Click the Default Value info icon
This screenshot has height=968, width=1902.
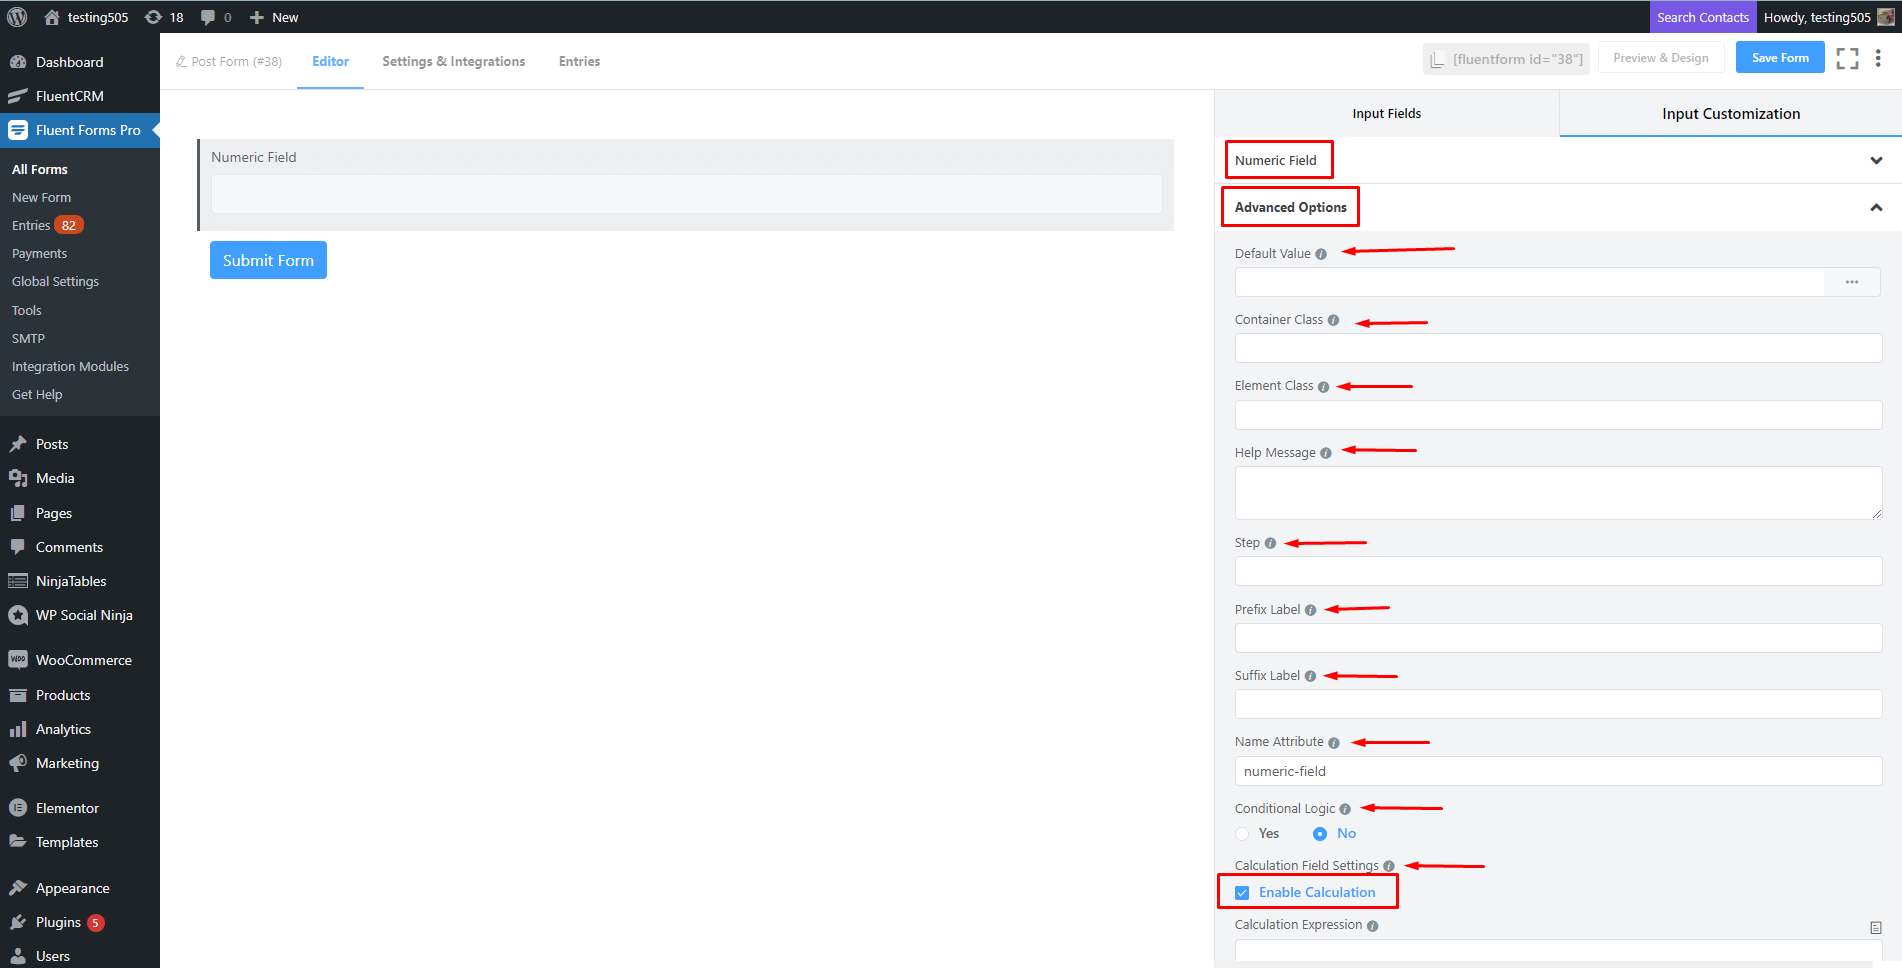coord(1321,254)
